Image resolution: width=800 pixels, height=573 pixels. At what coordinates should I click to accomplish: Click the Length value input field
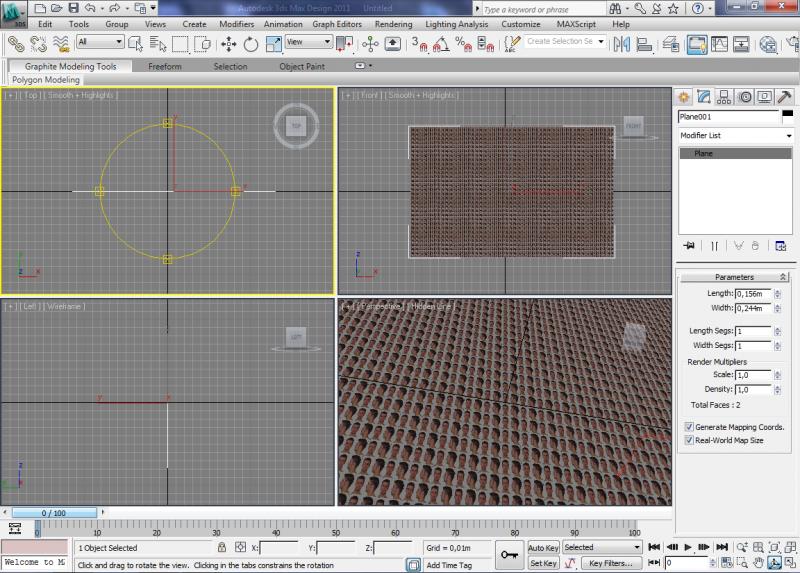click(753, 294)
